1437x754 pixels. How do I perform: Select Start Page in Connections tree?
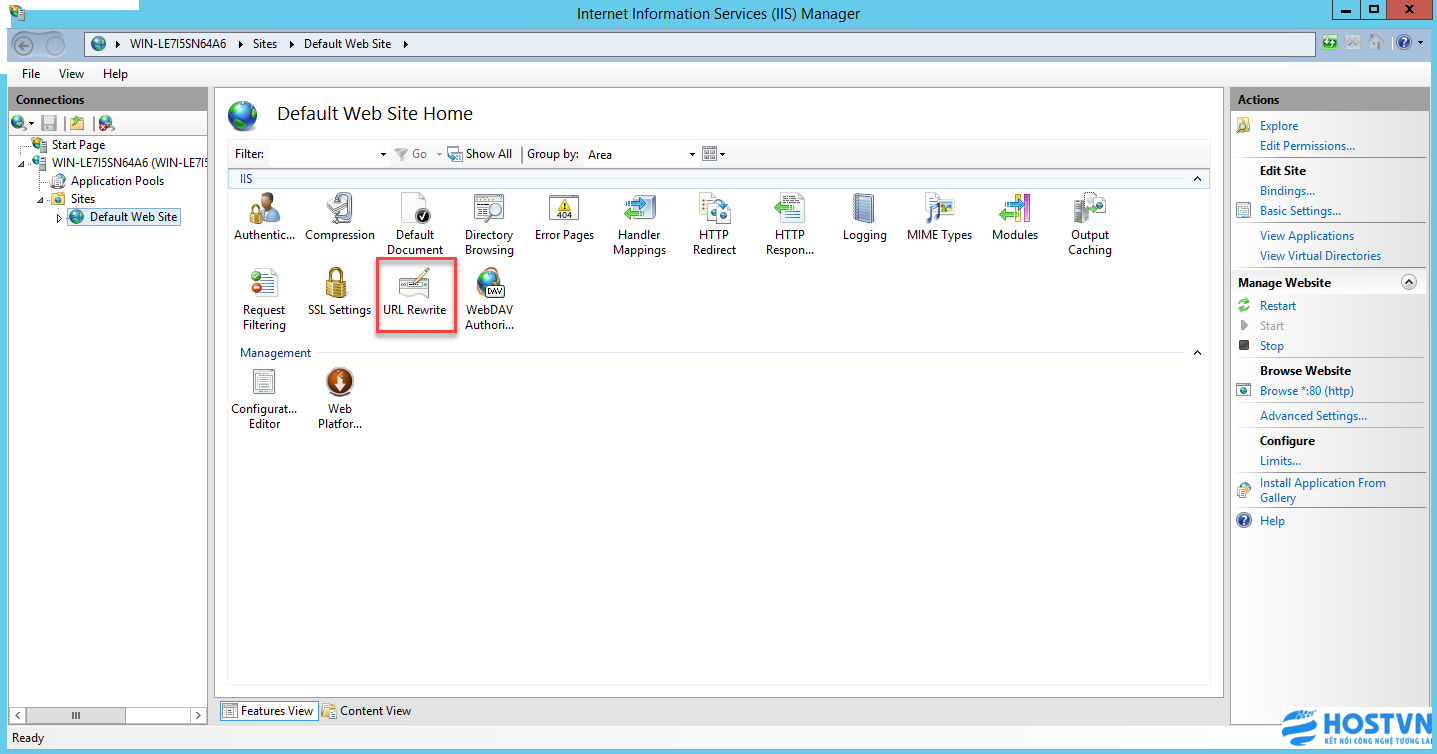tap(78, 145)
